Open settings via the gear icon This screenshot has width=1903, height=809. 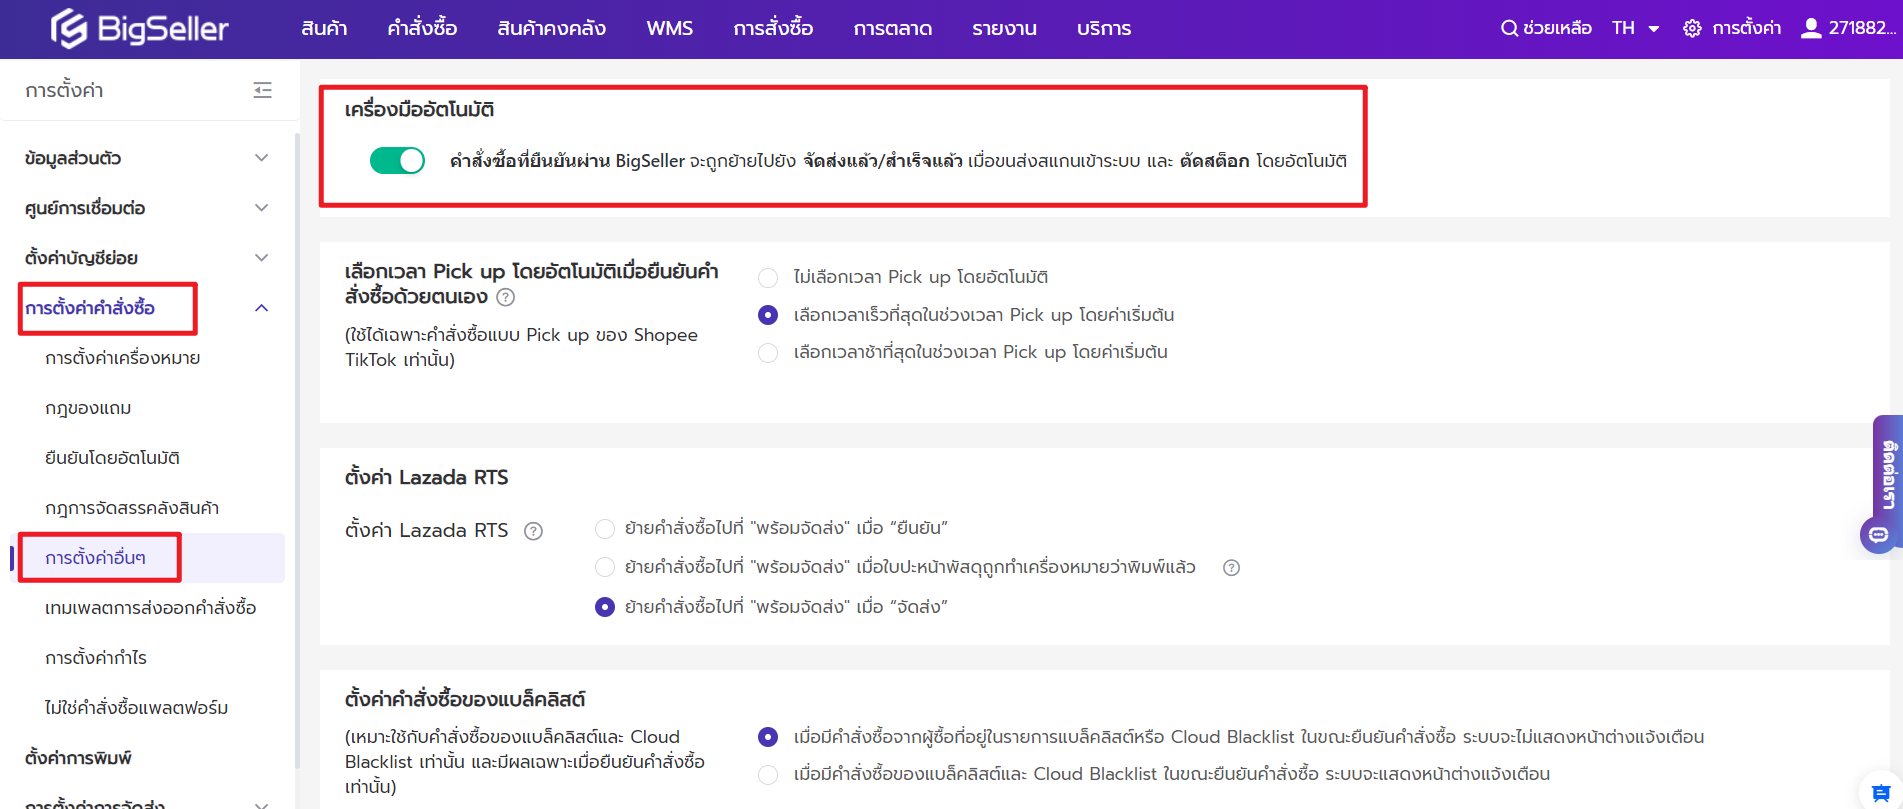[1692, 29]
